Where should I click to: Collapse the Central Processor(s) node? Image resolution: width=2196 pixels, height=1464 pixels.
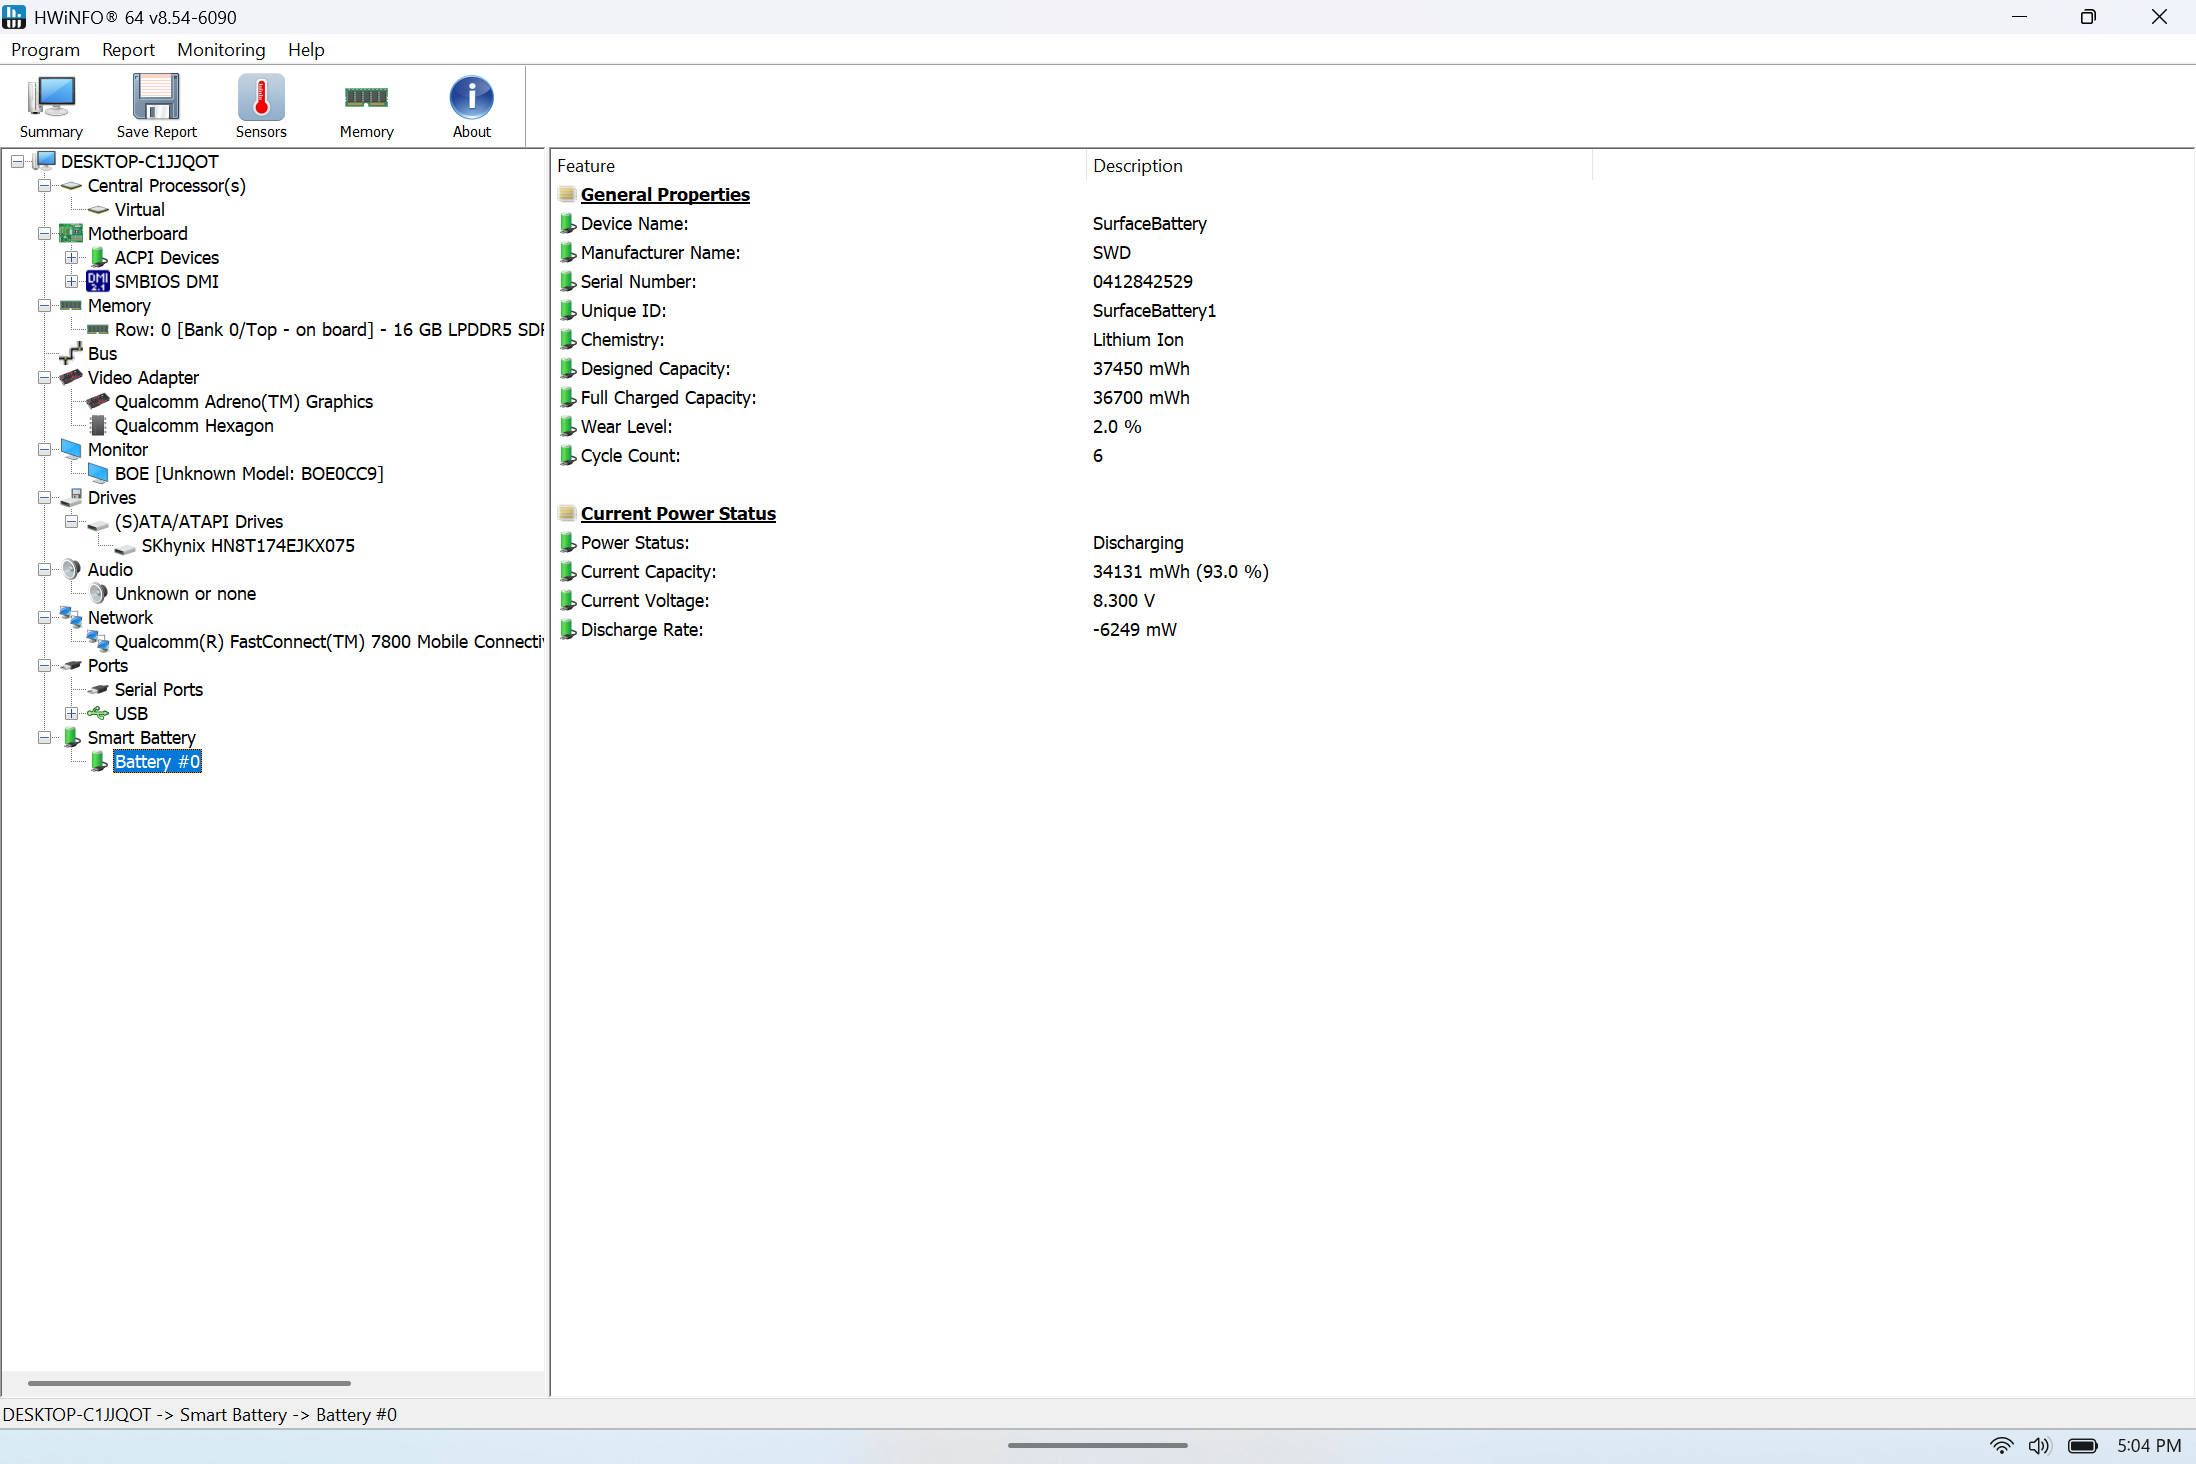pyautogui.click(x=45, y=185)
